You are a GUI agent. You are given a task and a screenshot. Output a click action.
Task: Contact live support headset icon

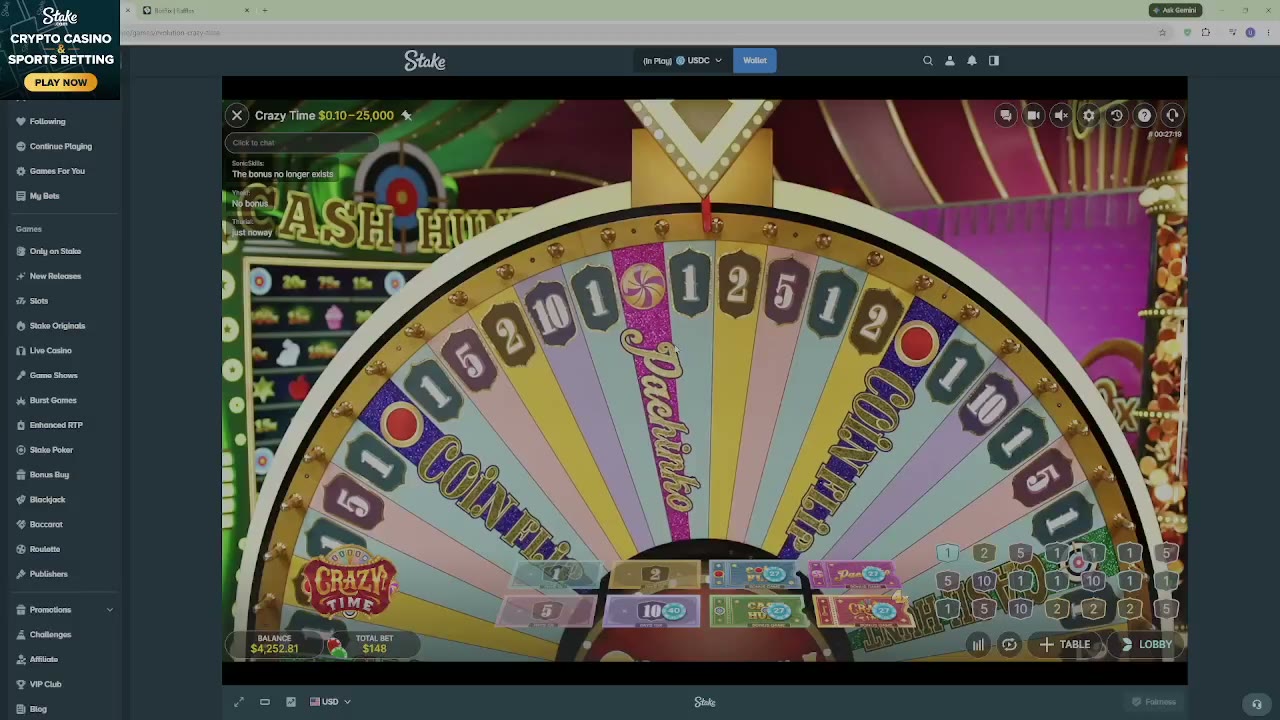point(1172,115)
